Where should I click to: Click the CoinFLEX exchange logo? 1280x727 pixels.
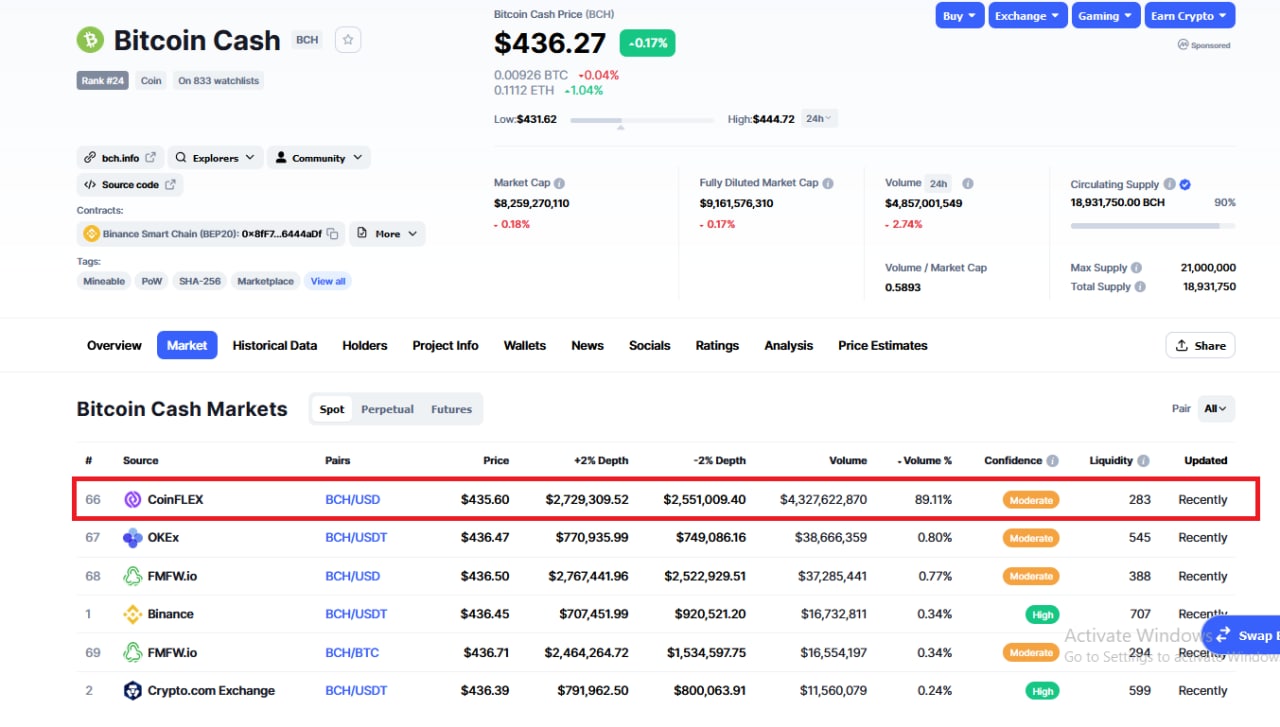[x=132, y=499]
